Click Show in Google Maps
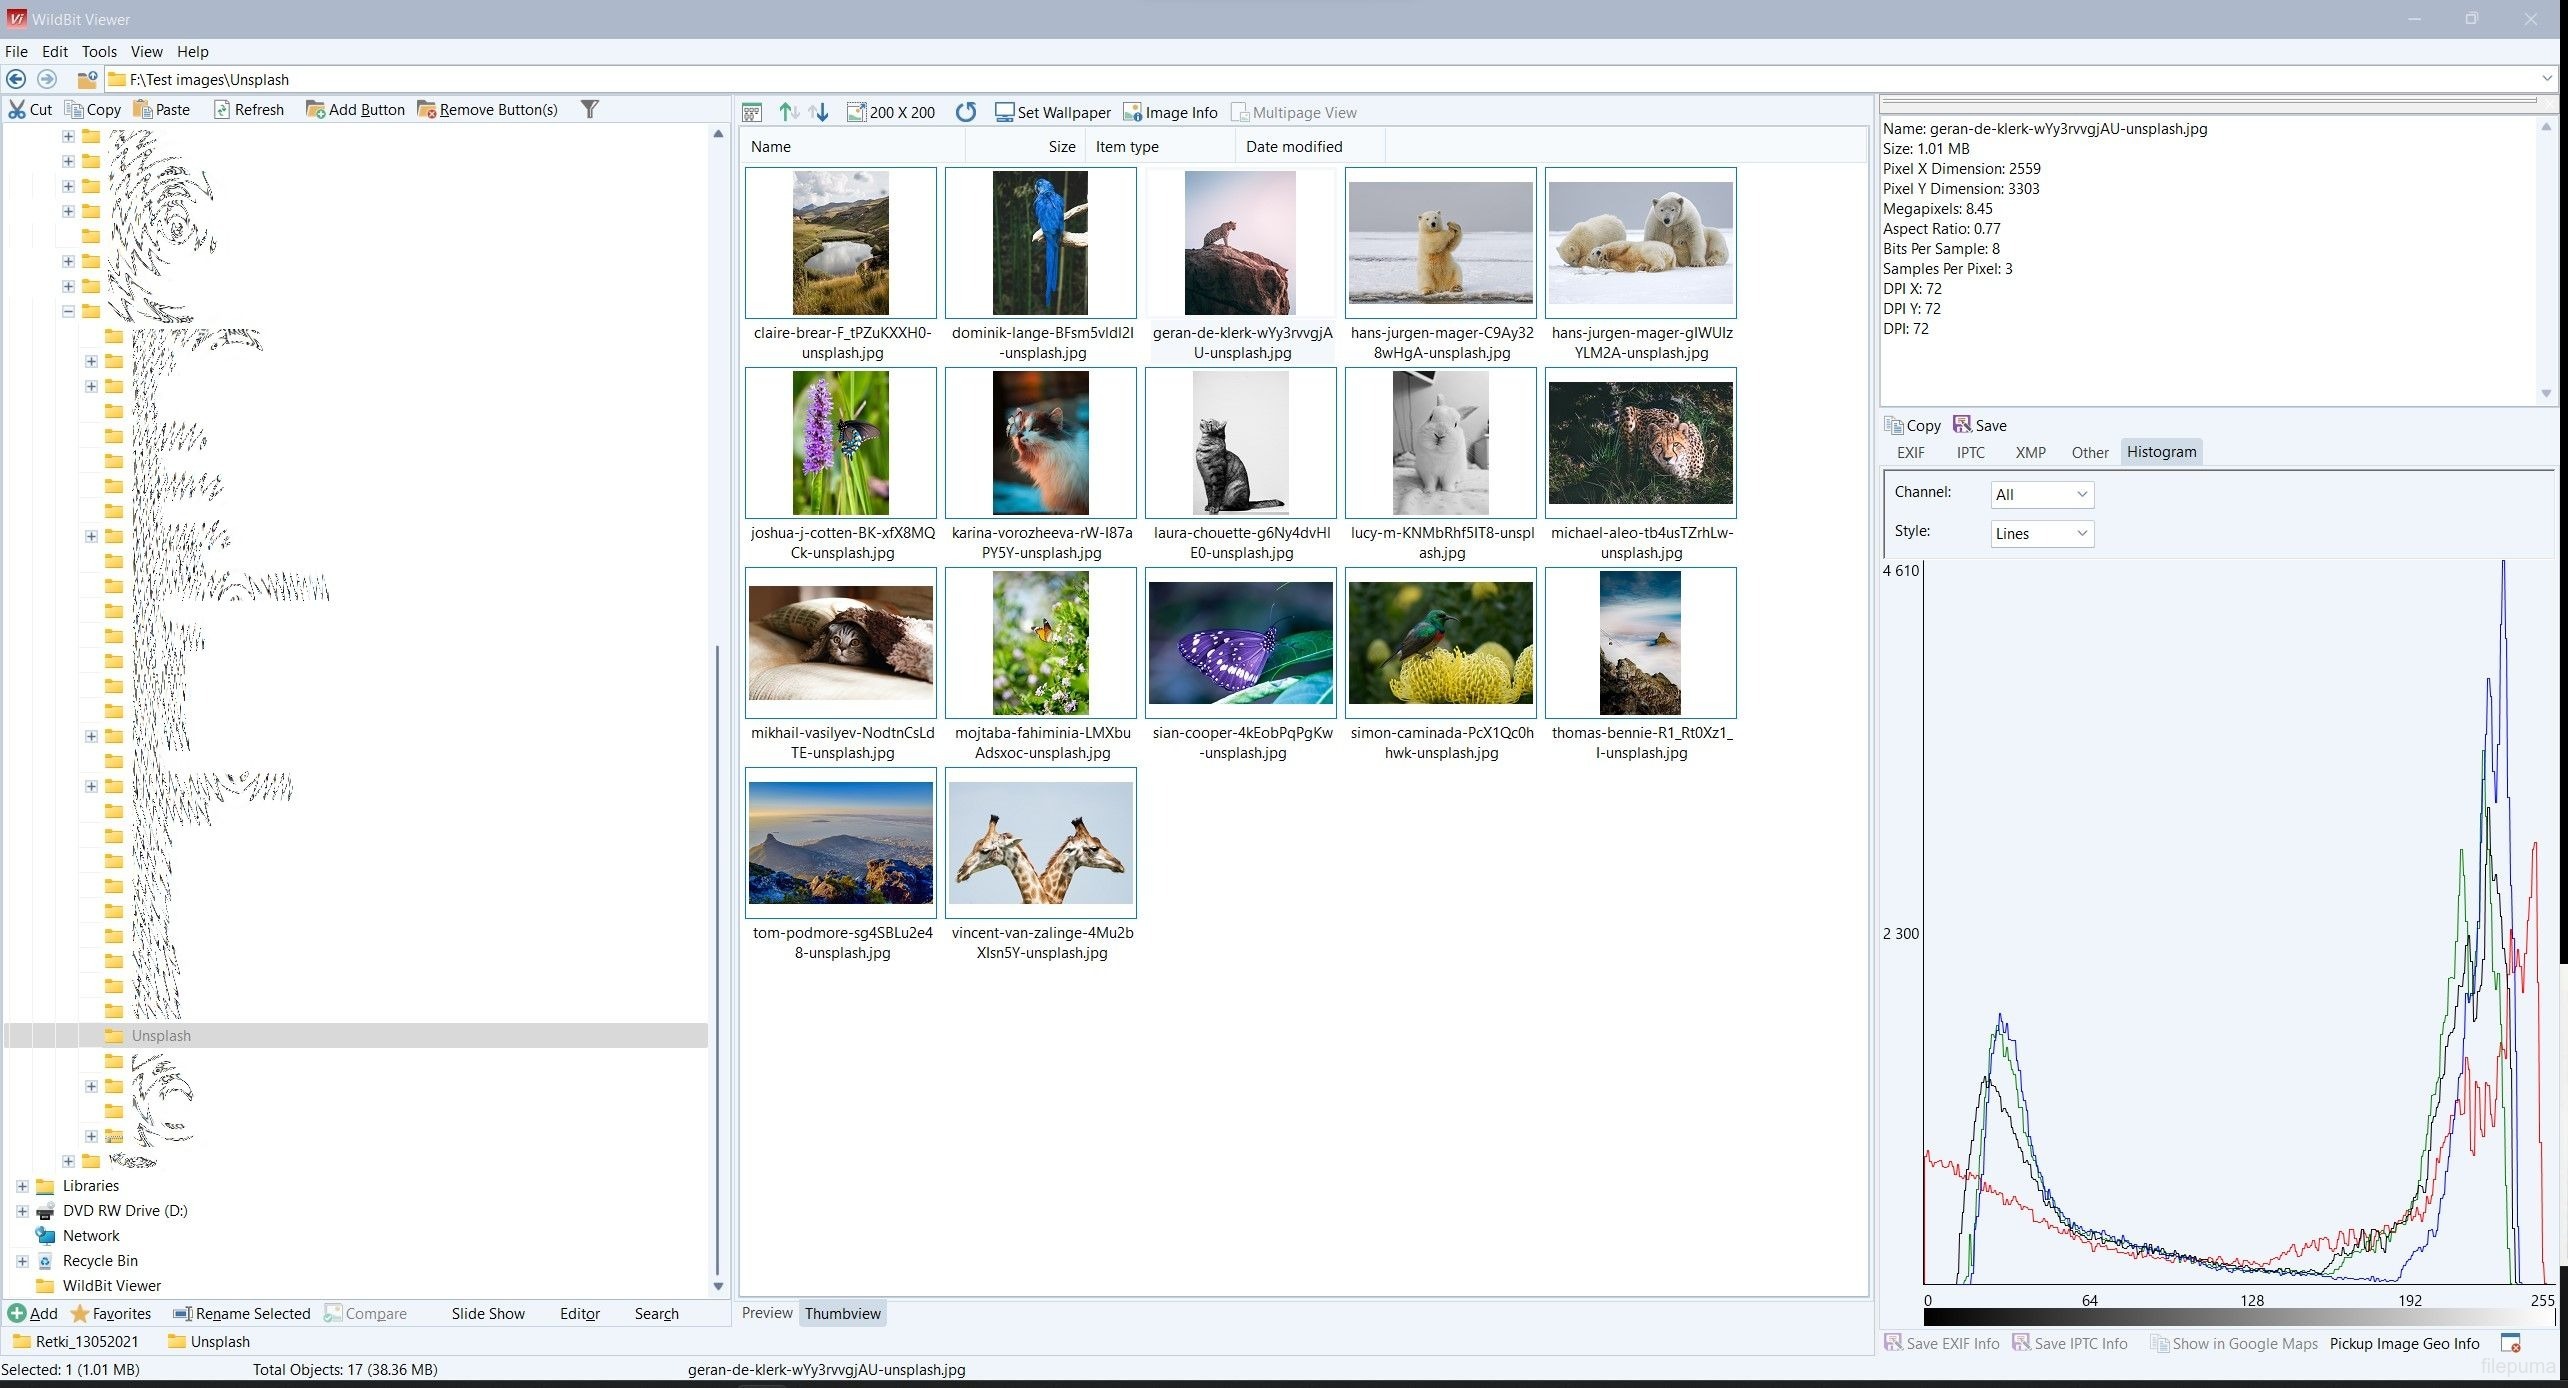 (x=2234, y=1343)
